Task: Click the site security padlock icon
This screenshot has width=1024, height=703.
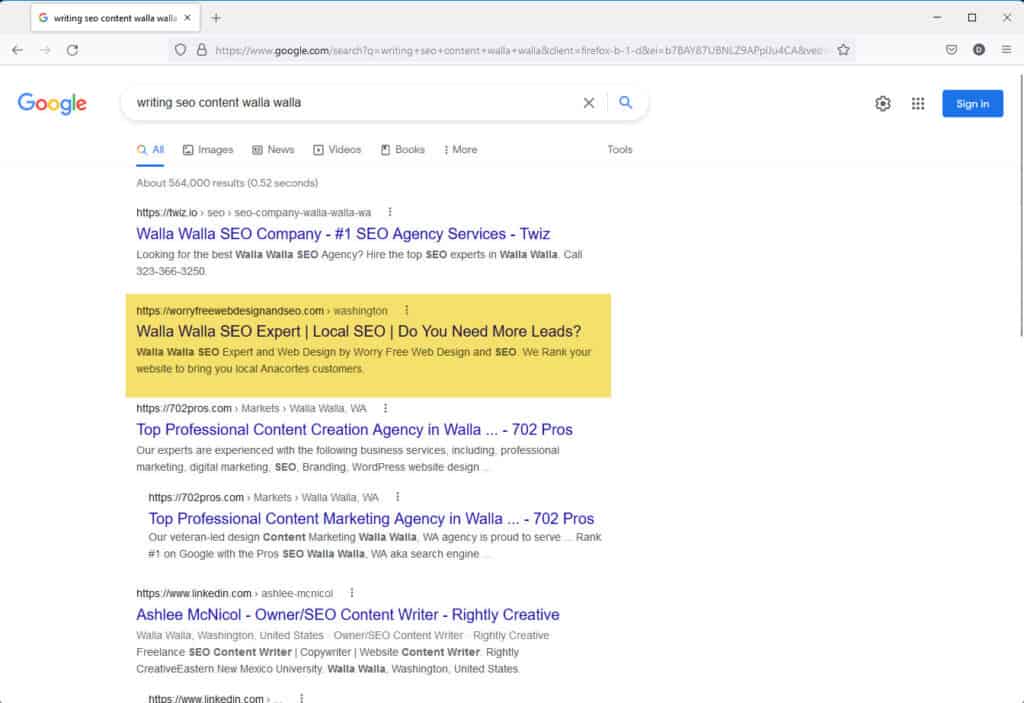Action: click(202, 50)
